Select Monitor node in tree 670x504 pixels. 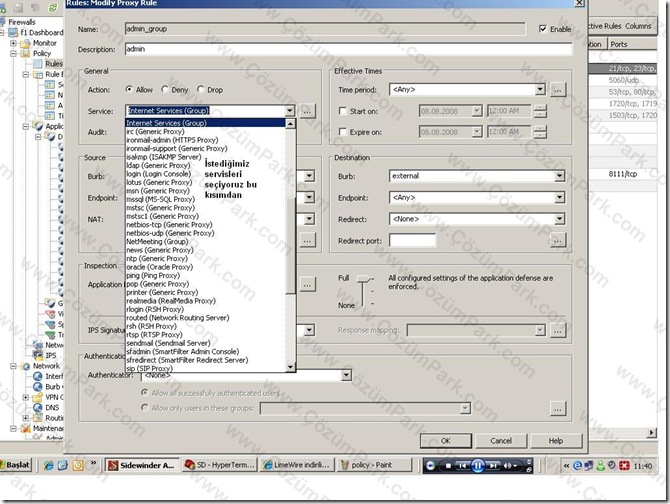click(x=45, y=43)
